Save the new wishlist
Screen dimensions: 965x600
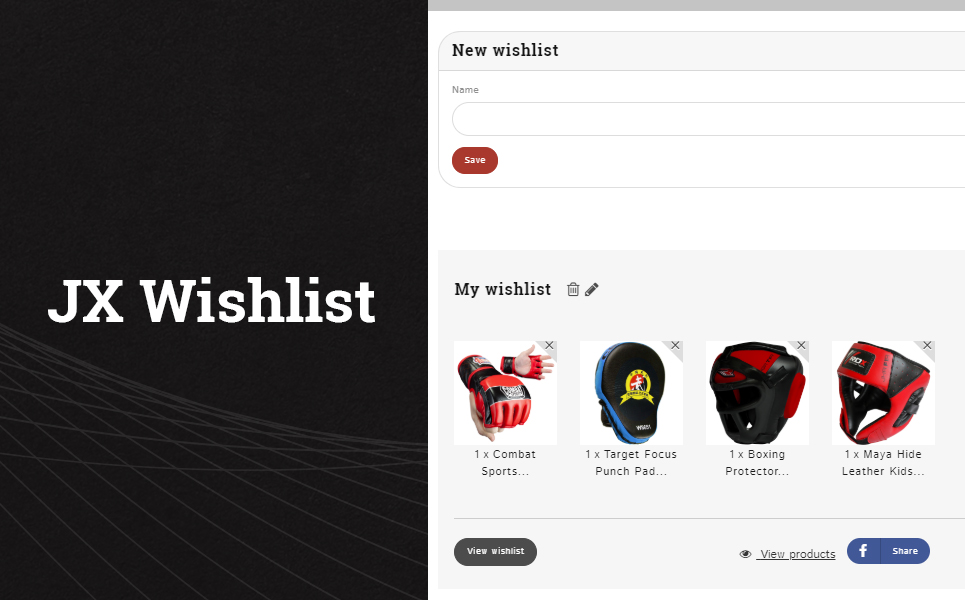point(474,160)
